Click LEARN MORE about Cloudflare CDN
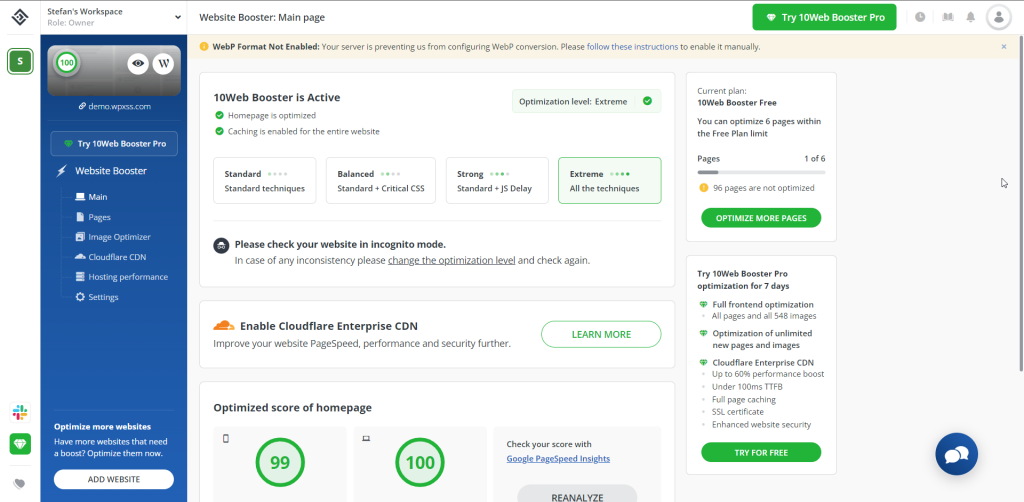 [x=601, y=334]
